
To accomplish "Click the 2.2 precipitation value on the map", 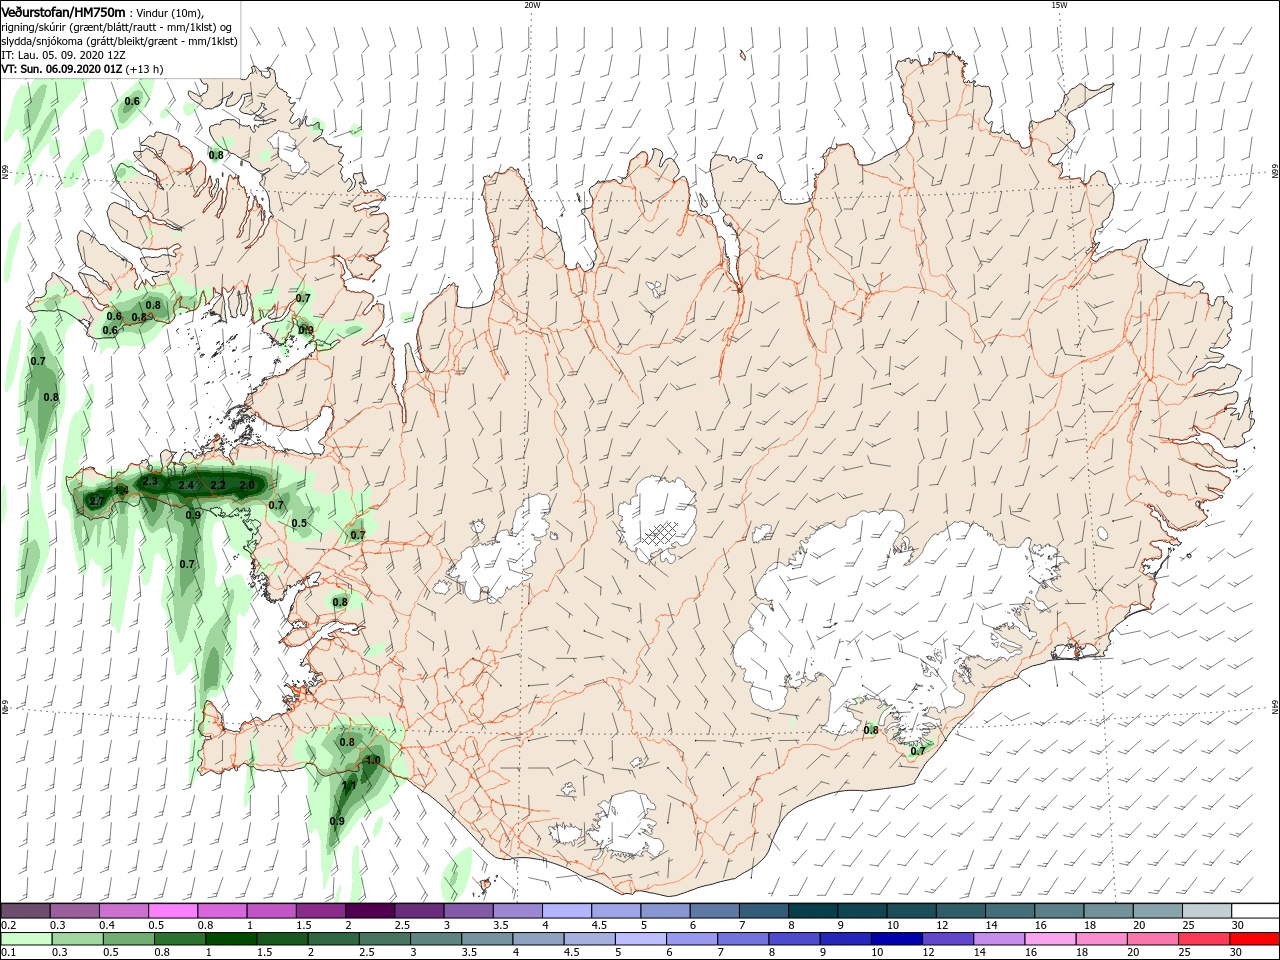I will click(218, 486).
